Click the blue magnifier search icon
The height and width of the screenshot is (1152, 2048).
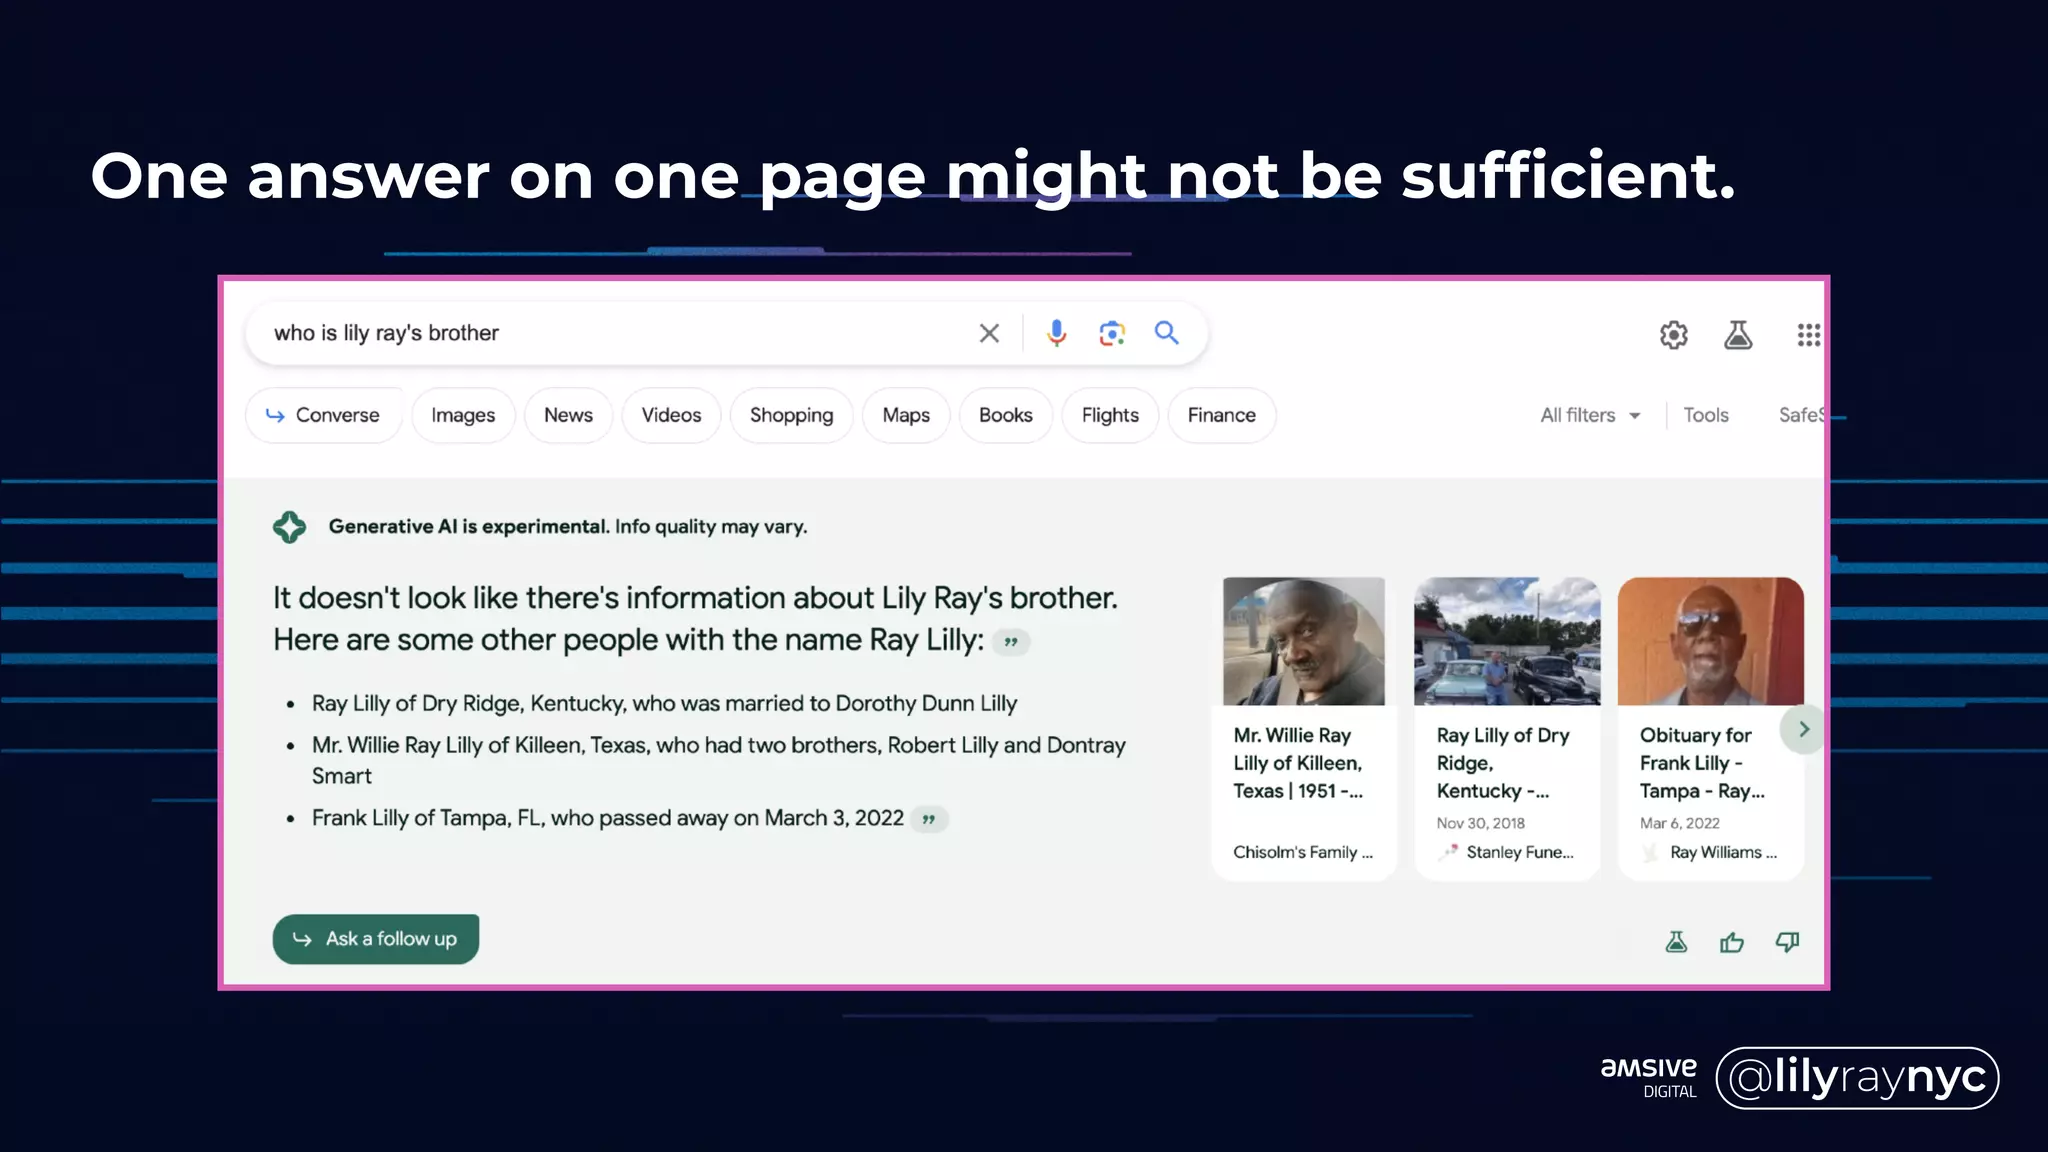1166,333
